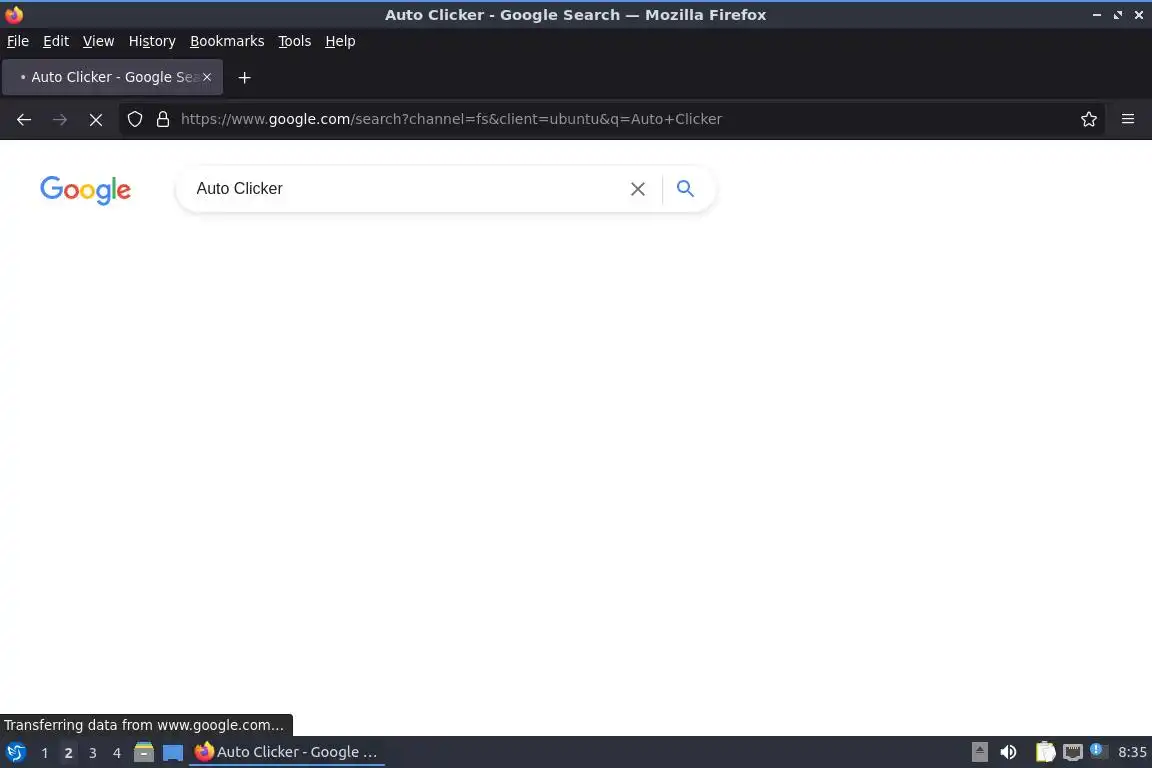View site security padlock information

[x=163, y=119]
